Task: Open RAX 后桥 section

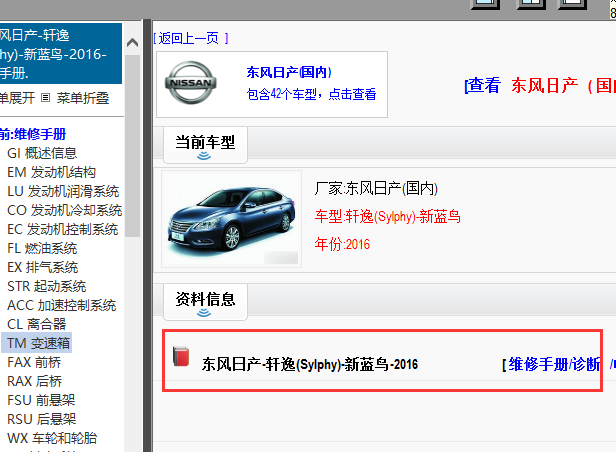Action: 35,381
